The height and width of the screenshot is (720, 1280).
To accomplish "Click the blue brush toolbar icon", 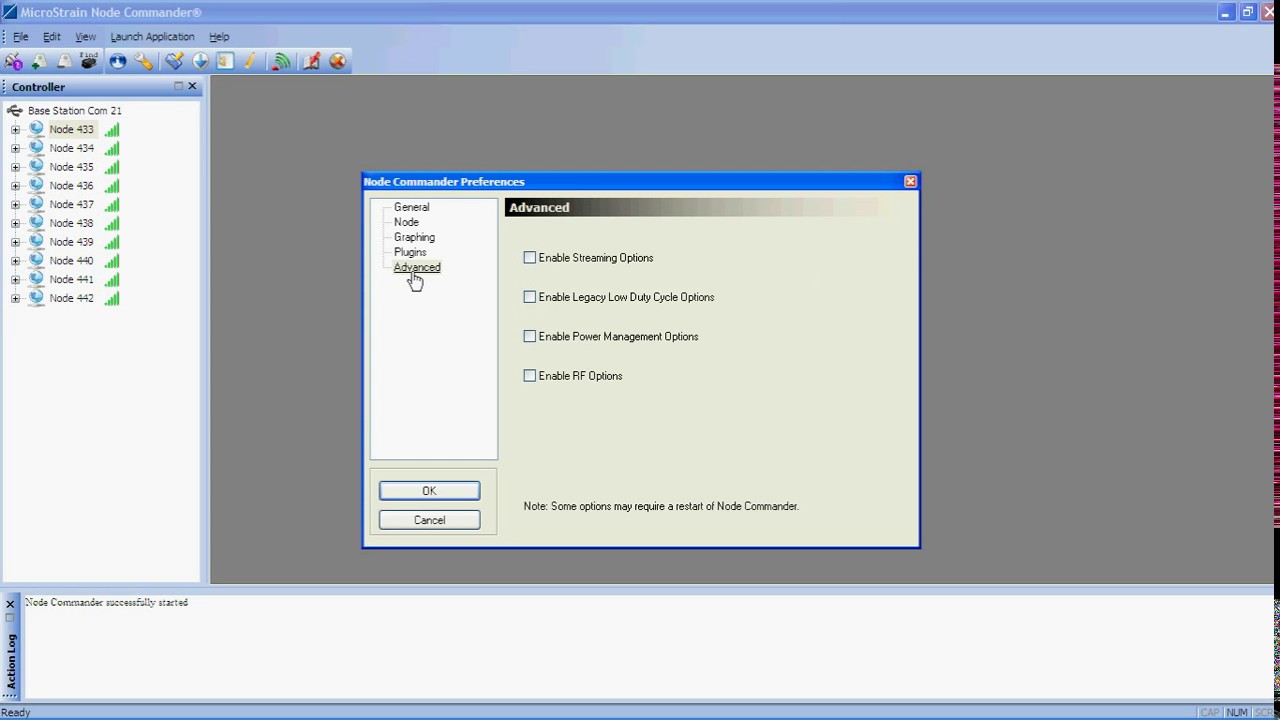I will (174, 62).
